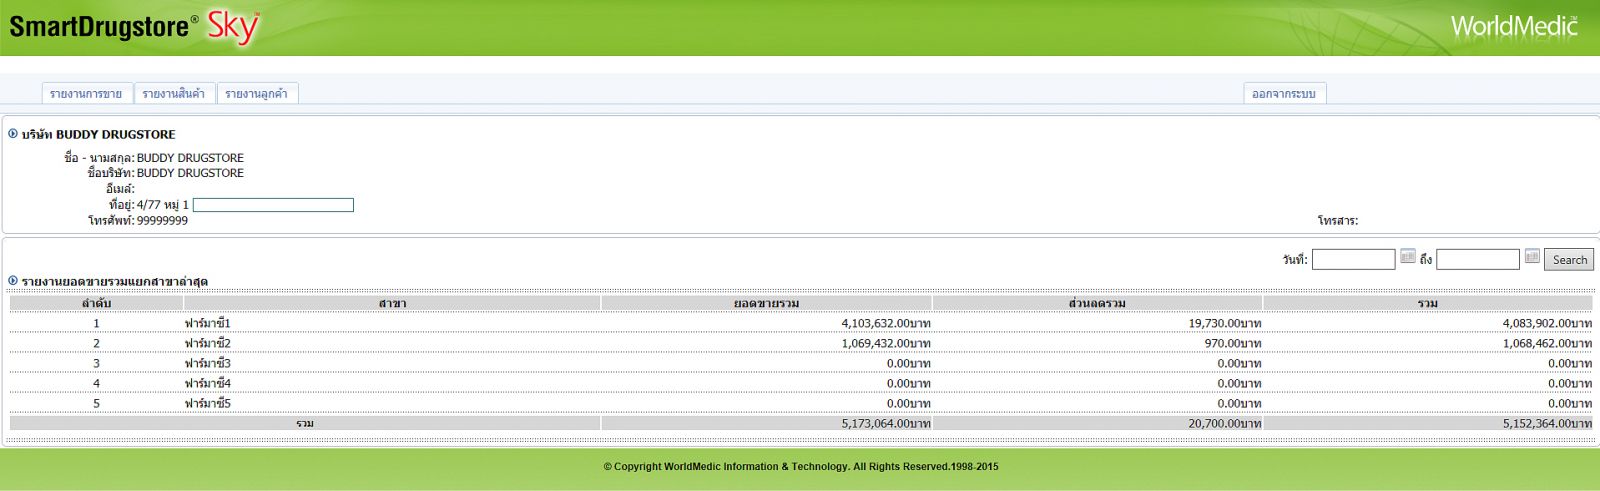Click the สาขา column header
Image resolution: width=1600 pixels, height=491 pixels.
pos(392,303)
